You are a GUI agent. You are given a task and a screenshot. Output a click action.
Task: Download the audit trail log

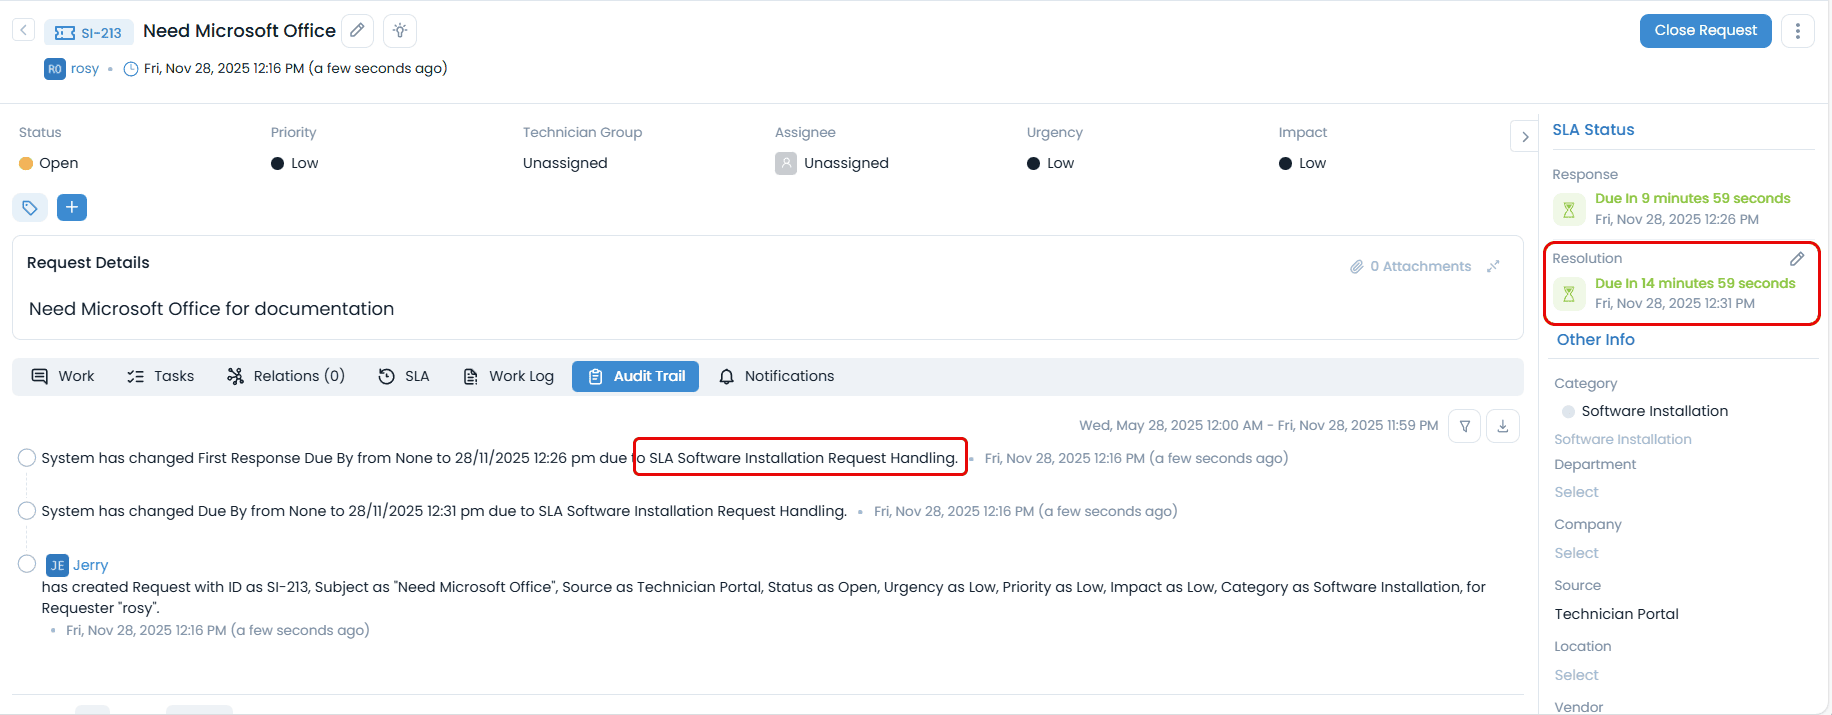point(1503,426)
